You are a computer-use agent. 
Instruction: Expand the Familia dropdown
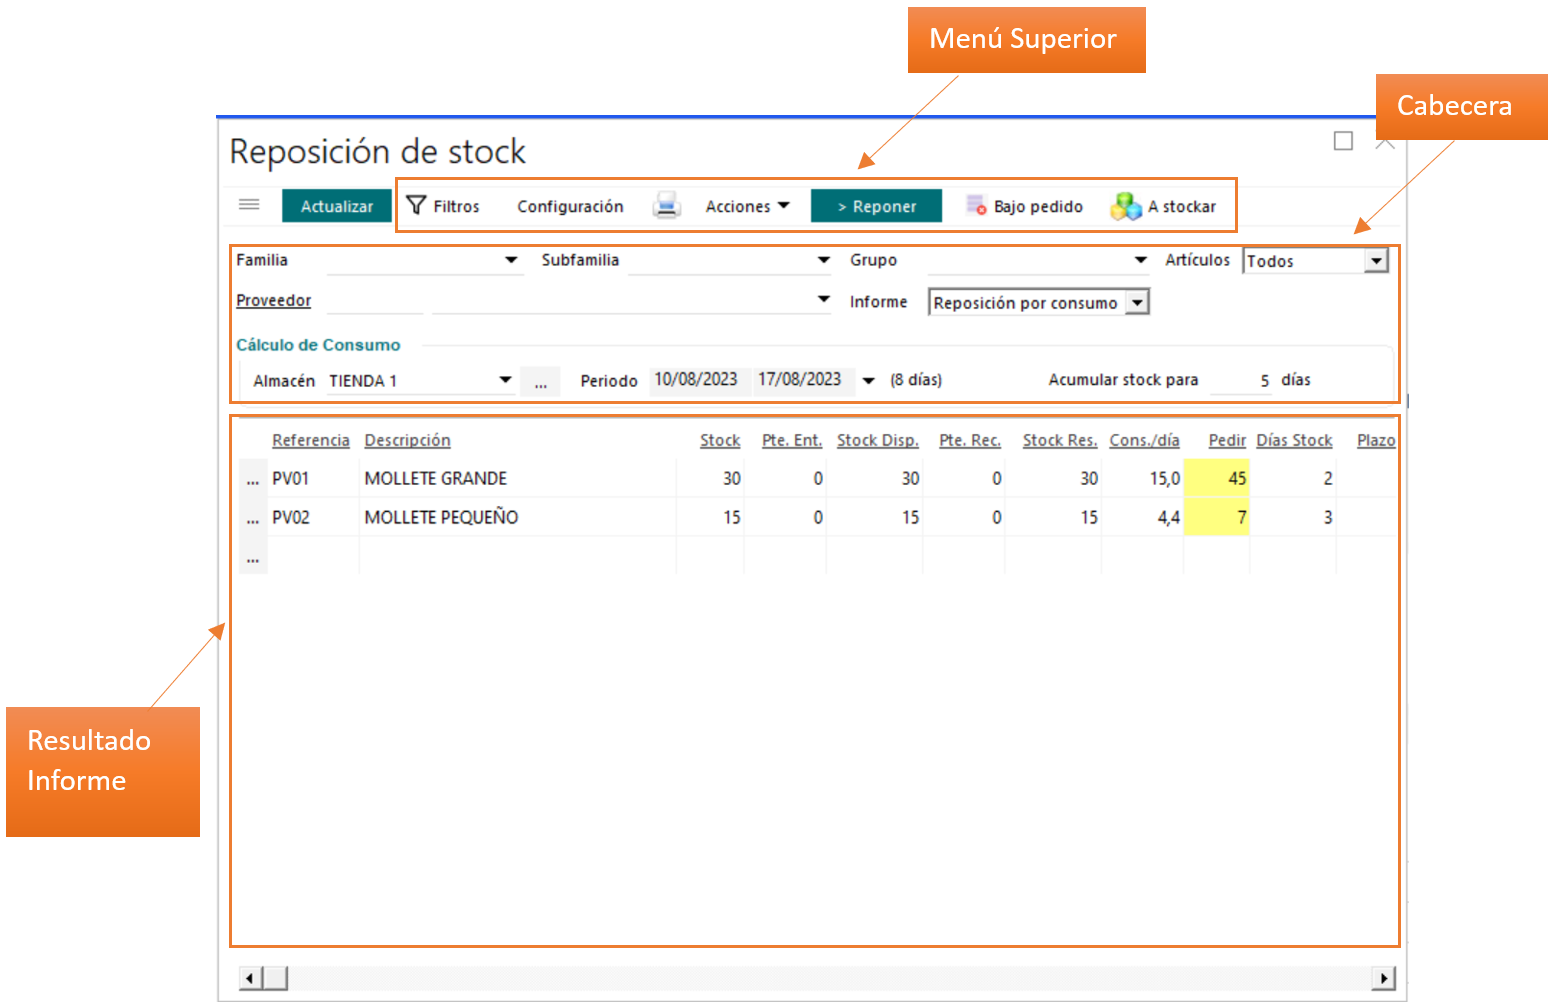point(511,260)
